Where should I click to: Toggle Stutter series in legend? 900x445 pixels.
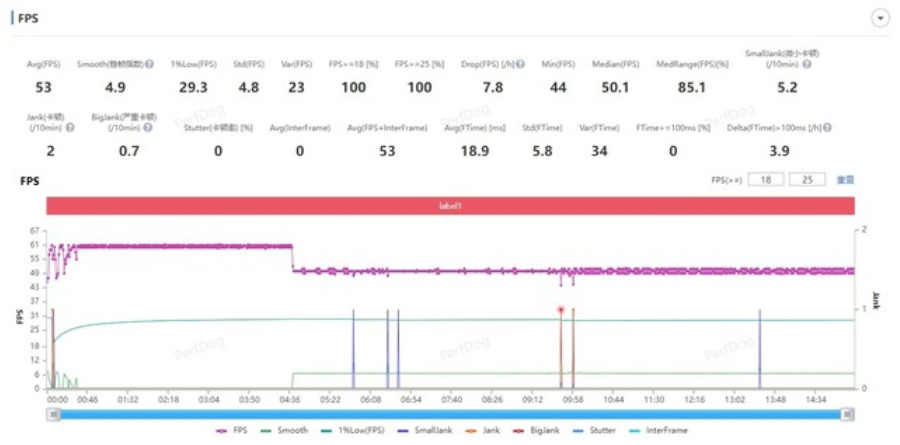click(x=596, y=431)
